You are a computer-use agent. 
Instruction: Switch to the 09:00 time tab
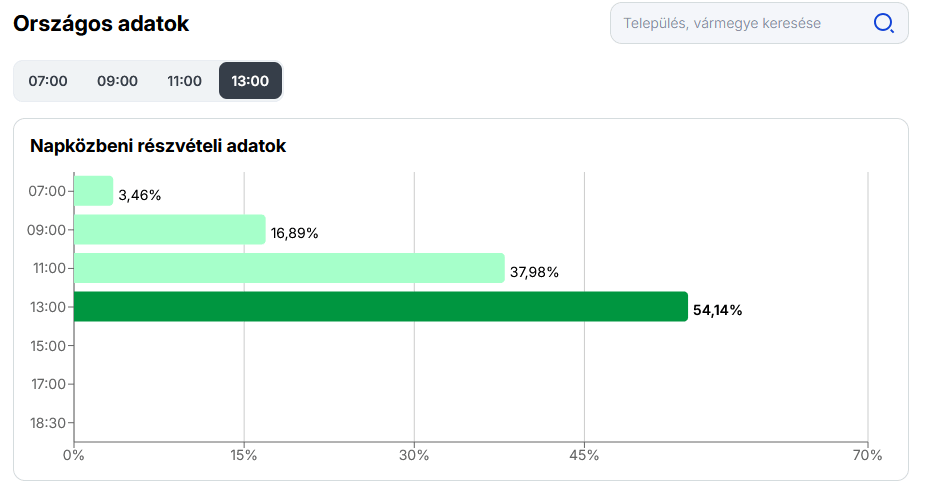(x=117, y=81)
